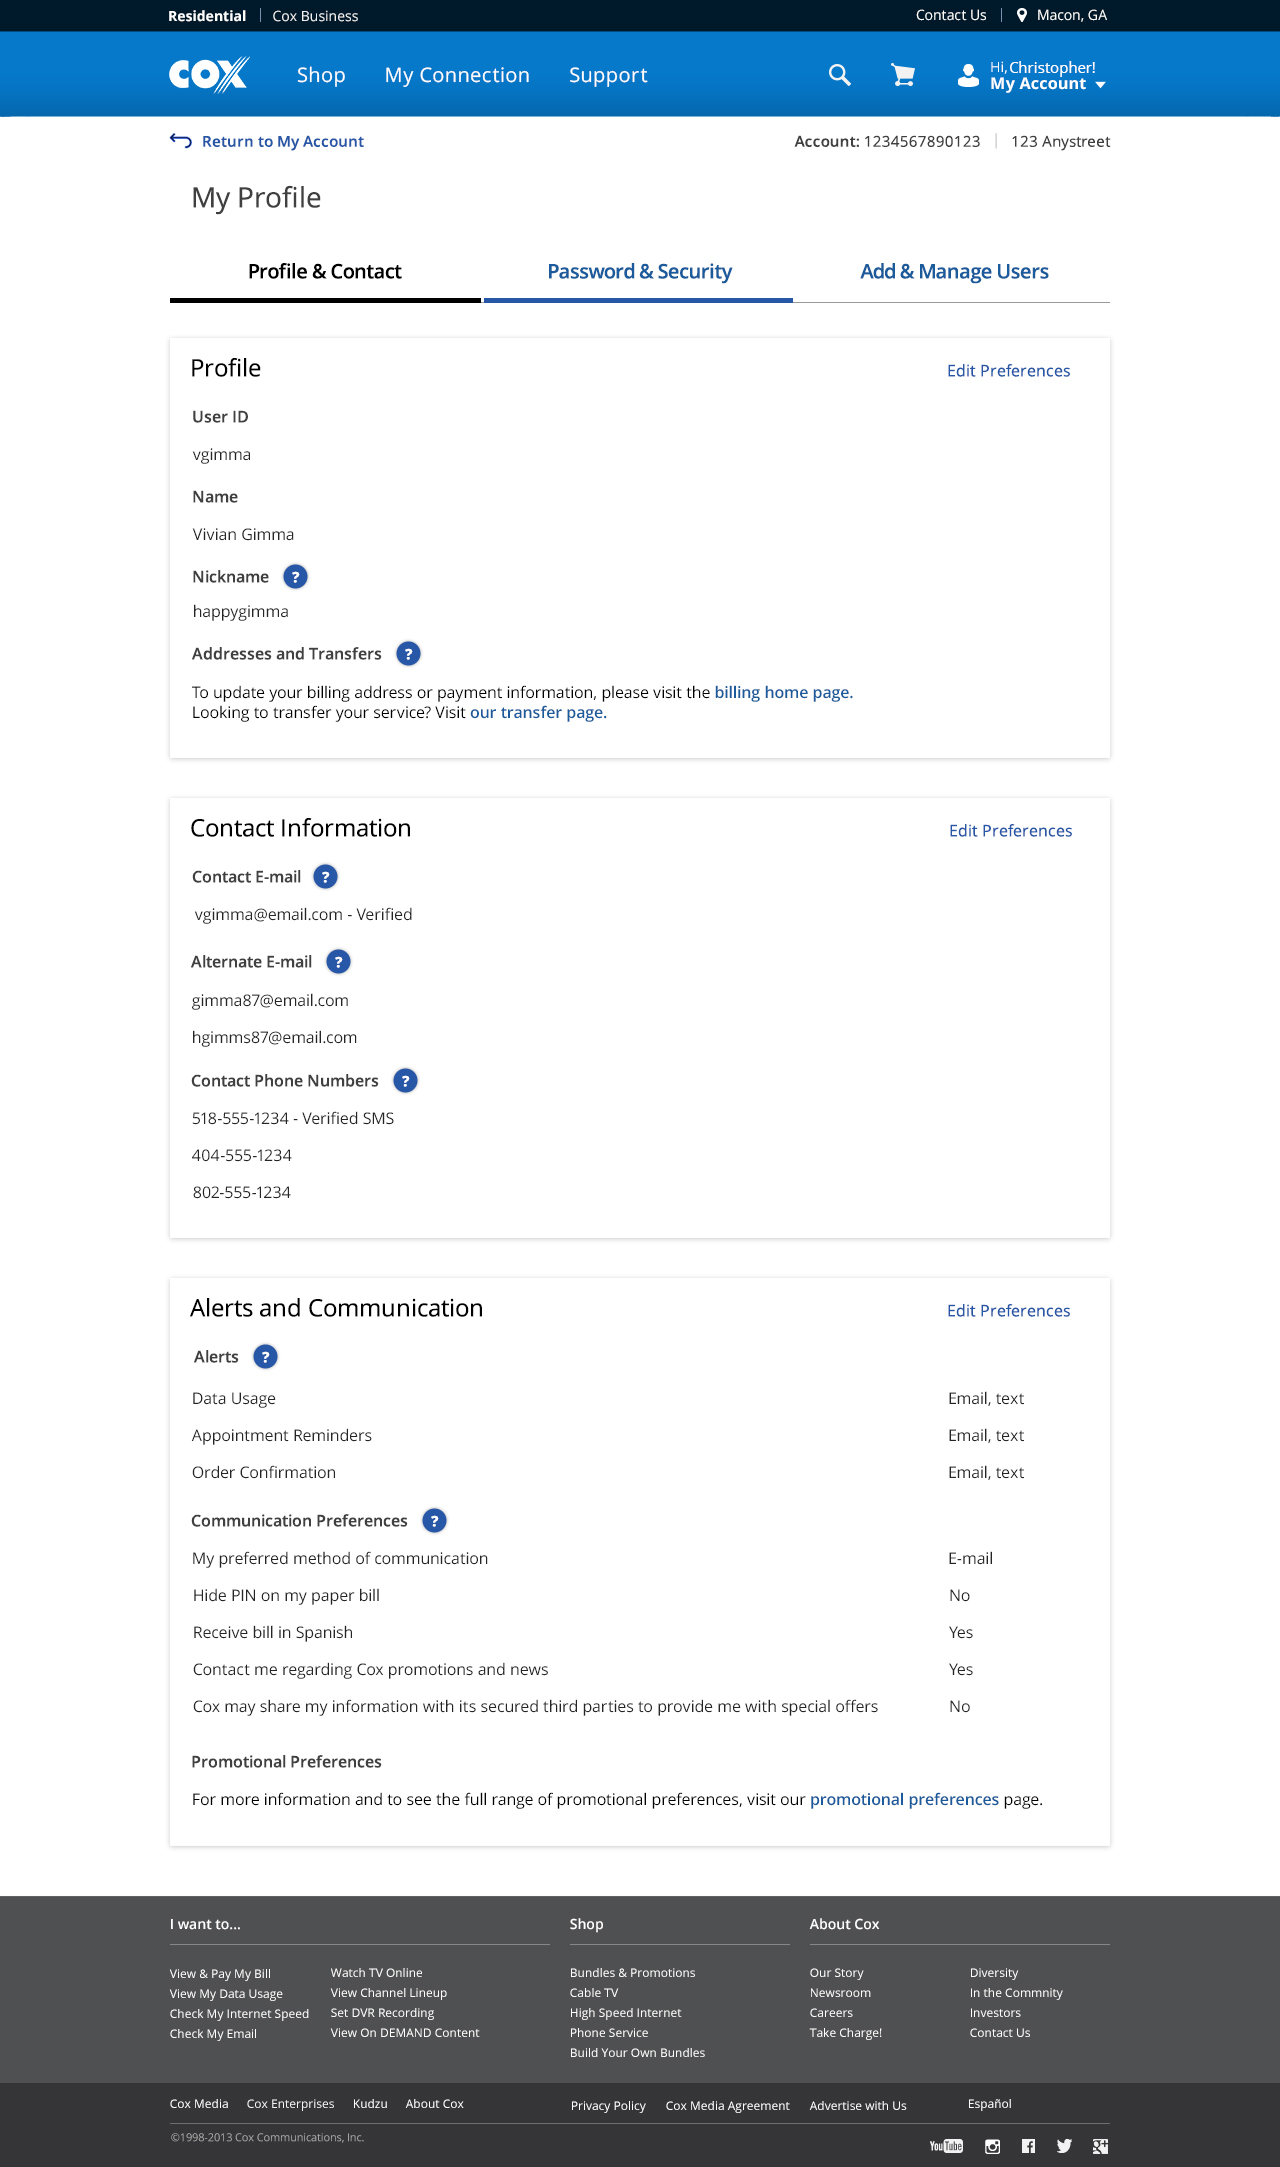
Task: Open the shopping cart icon
Action: 903,75
